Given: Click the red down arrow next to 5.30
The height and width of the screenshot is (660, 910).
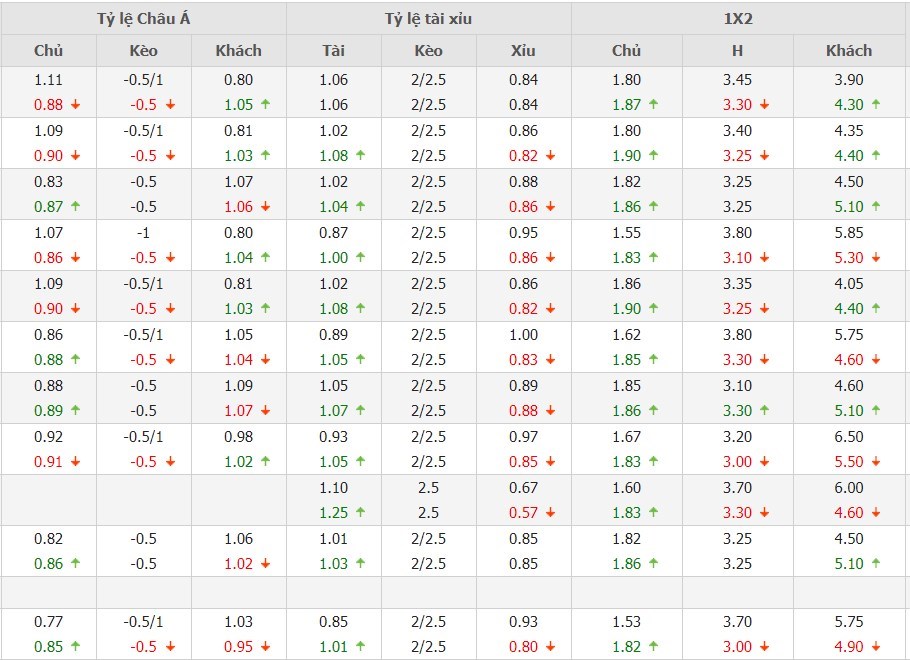Looking at the screenshot, I should tap(876, 257).
